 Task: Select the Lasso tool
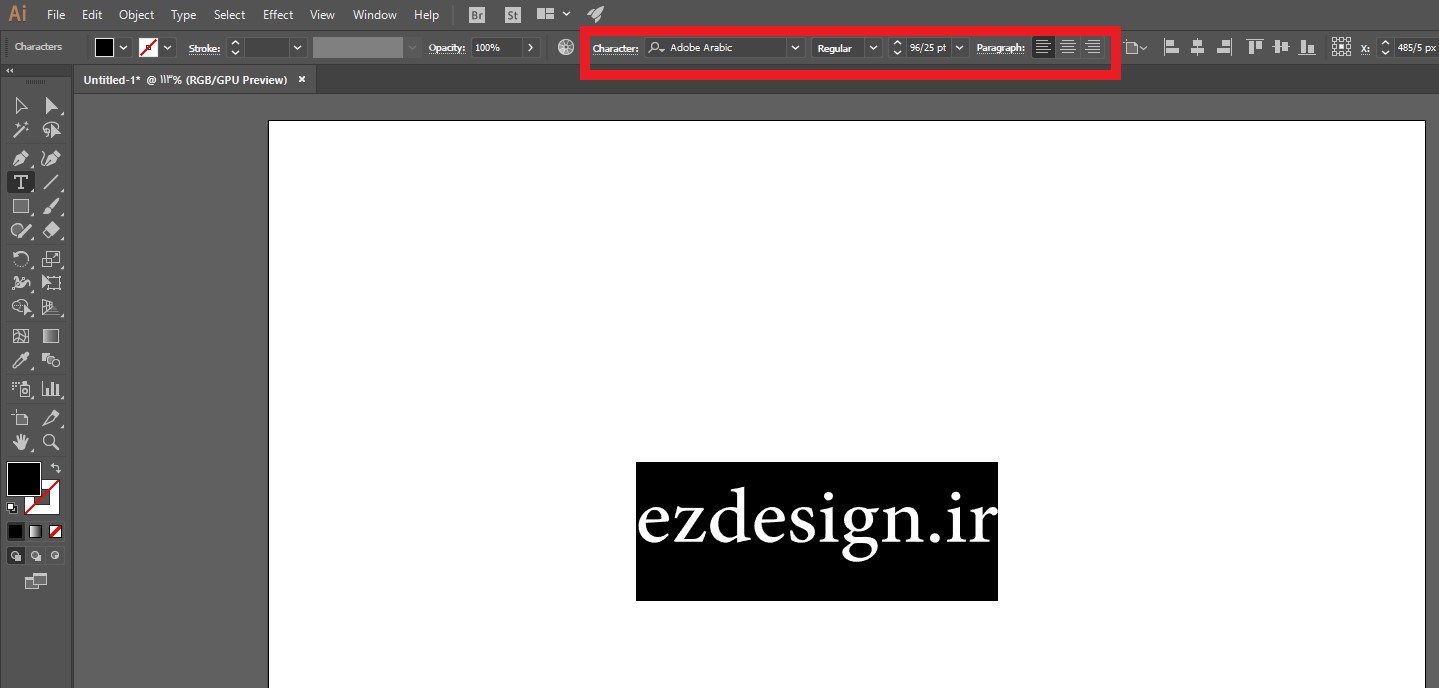coord(51,130)
